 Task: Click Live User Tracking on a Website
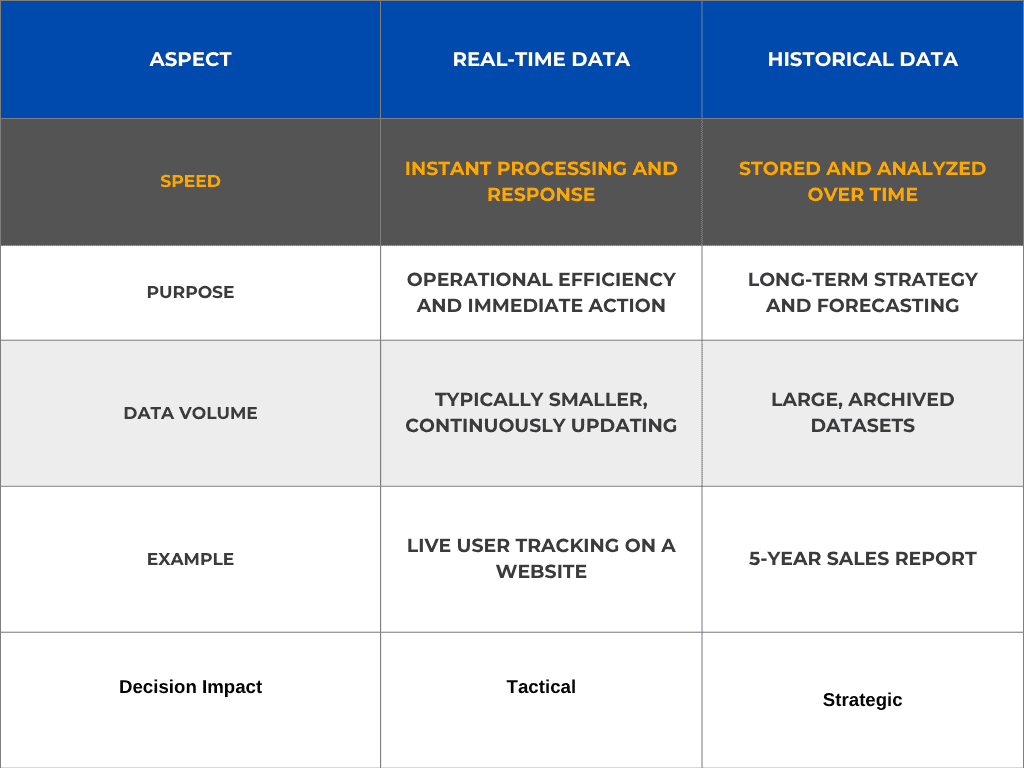pyautogui.click(x=541, y=558)
